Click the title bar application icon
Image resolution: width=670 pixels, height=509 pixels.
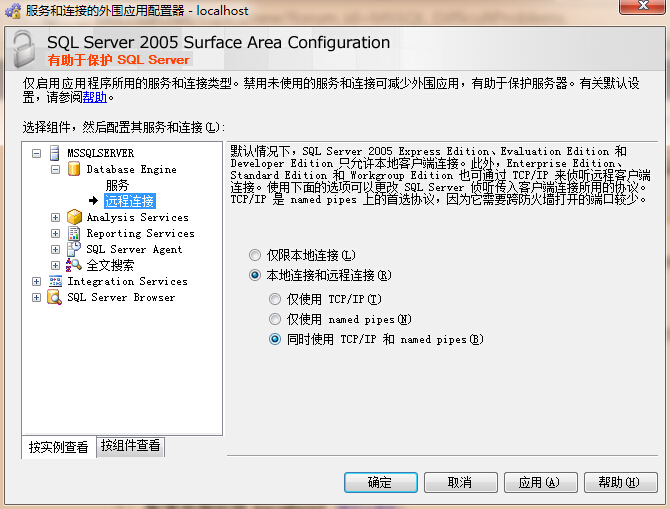coord(13,10)
